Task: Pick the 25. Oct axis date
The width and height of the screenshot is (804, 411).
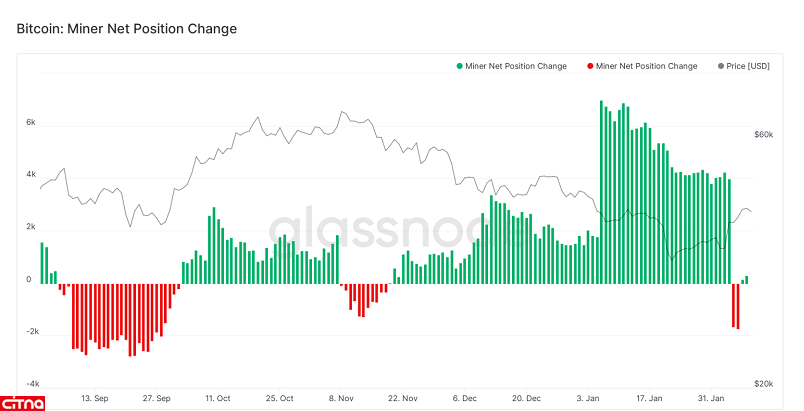Action: (281, 398)
